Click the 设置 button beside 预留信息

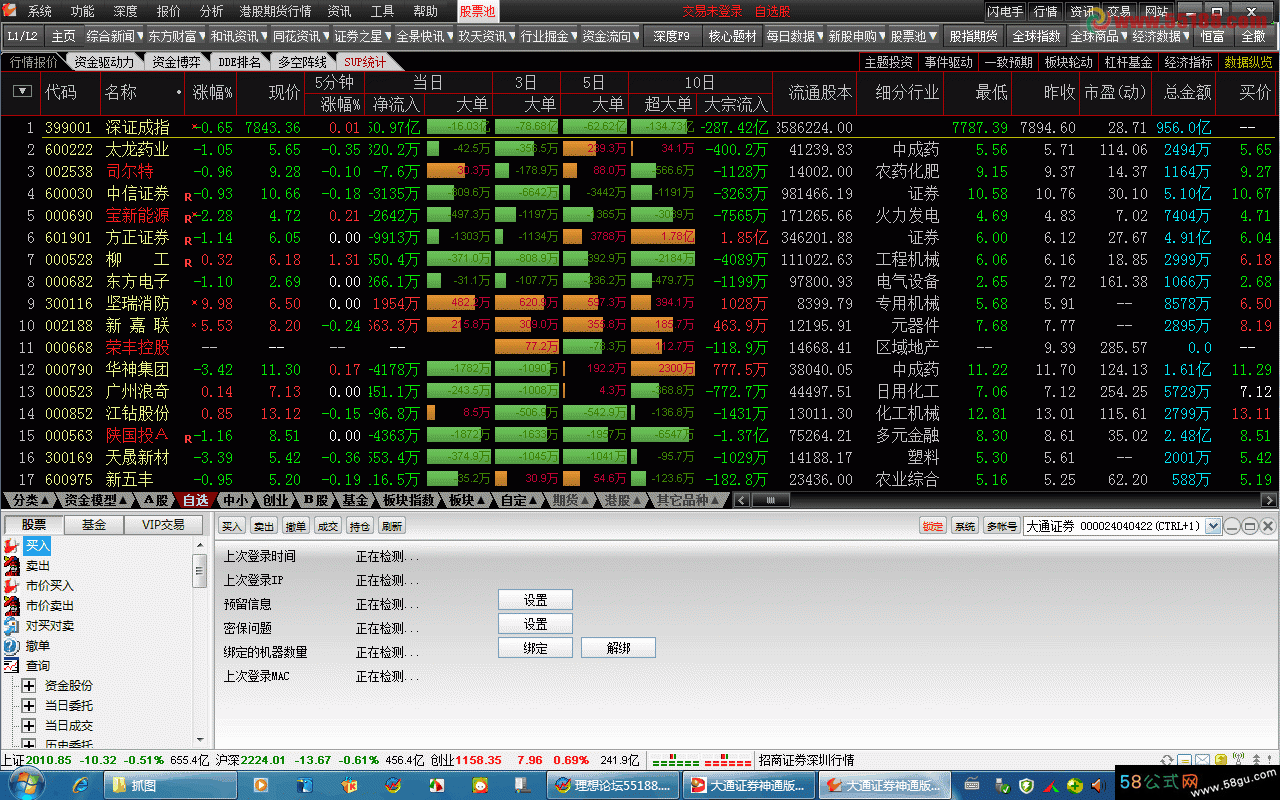coord(535,600)
